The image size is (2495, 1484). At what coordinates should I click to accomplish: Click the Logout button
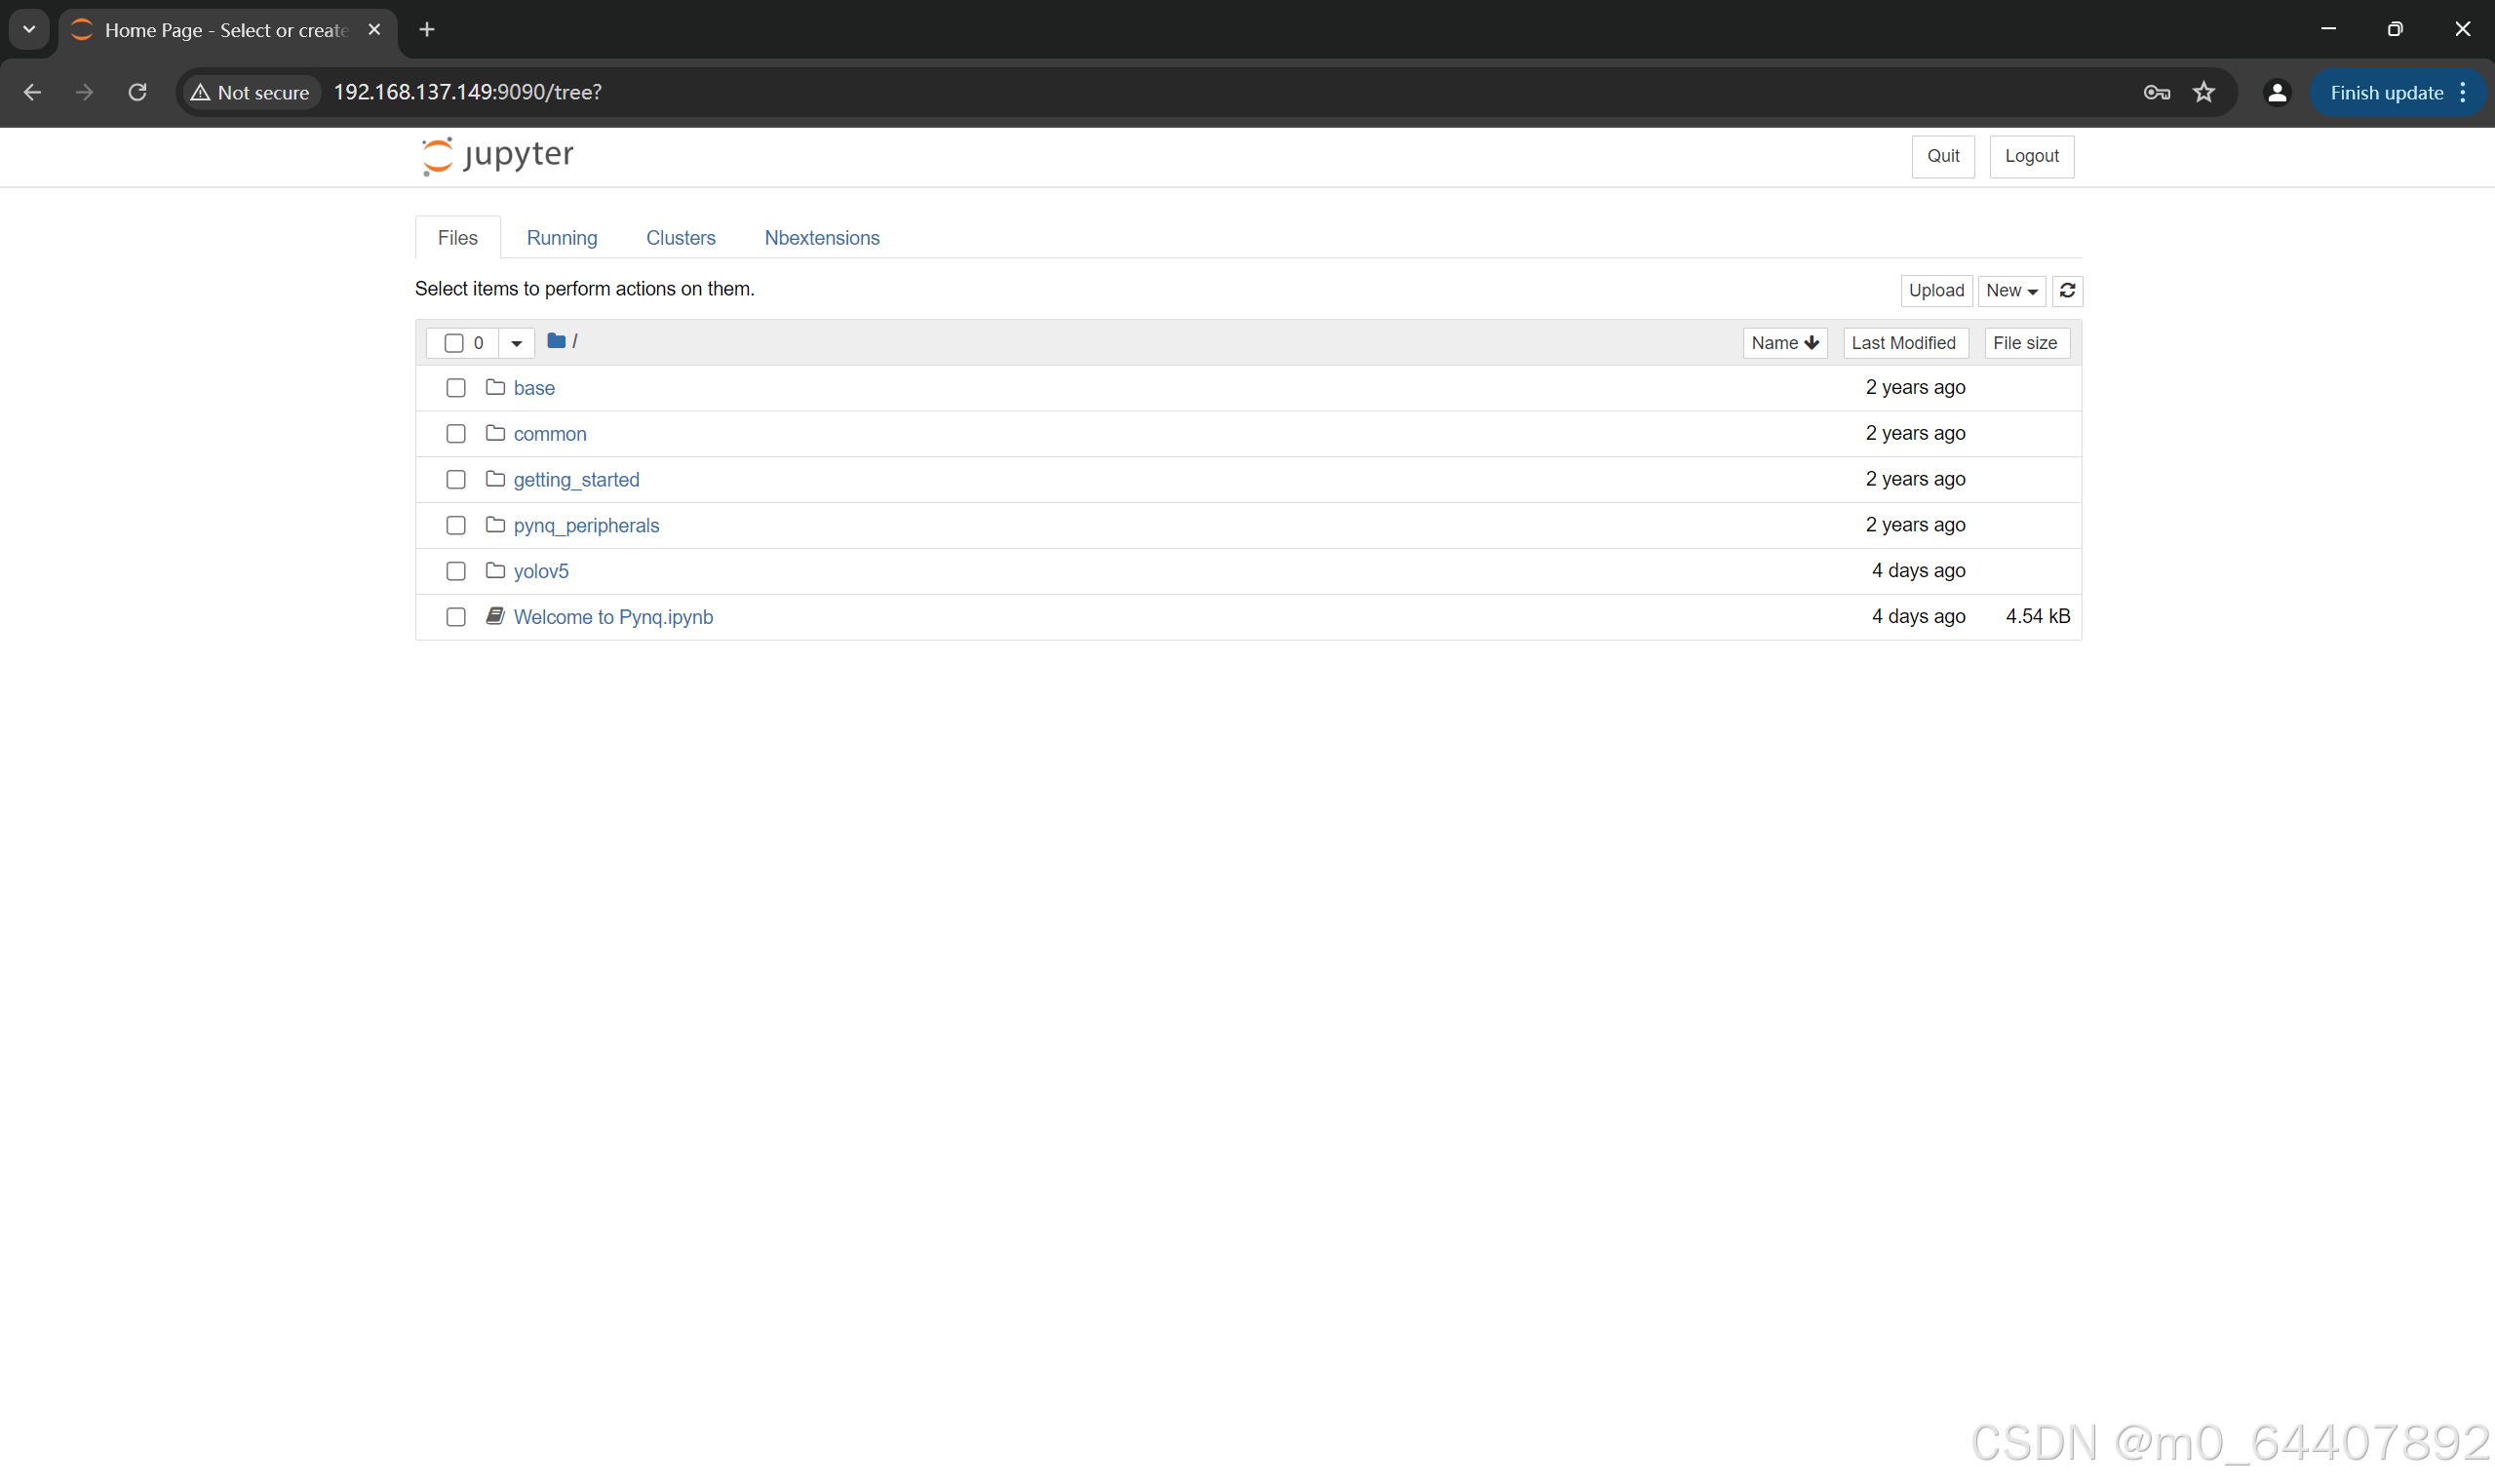coord(2031,156)
